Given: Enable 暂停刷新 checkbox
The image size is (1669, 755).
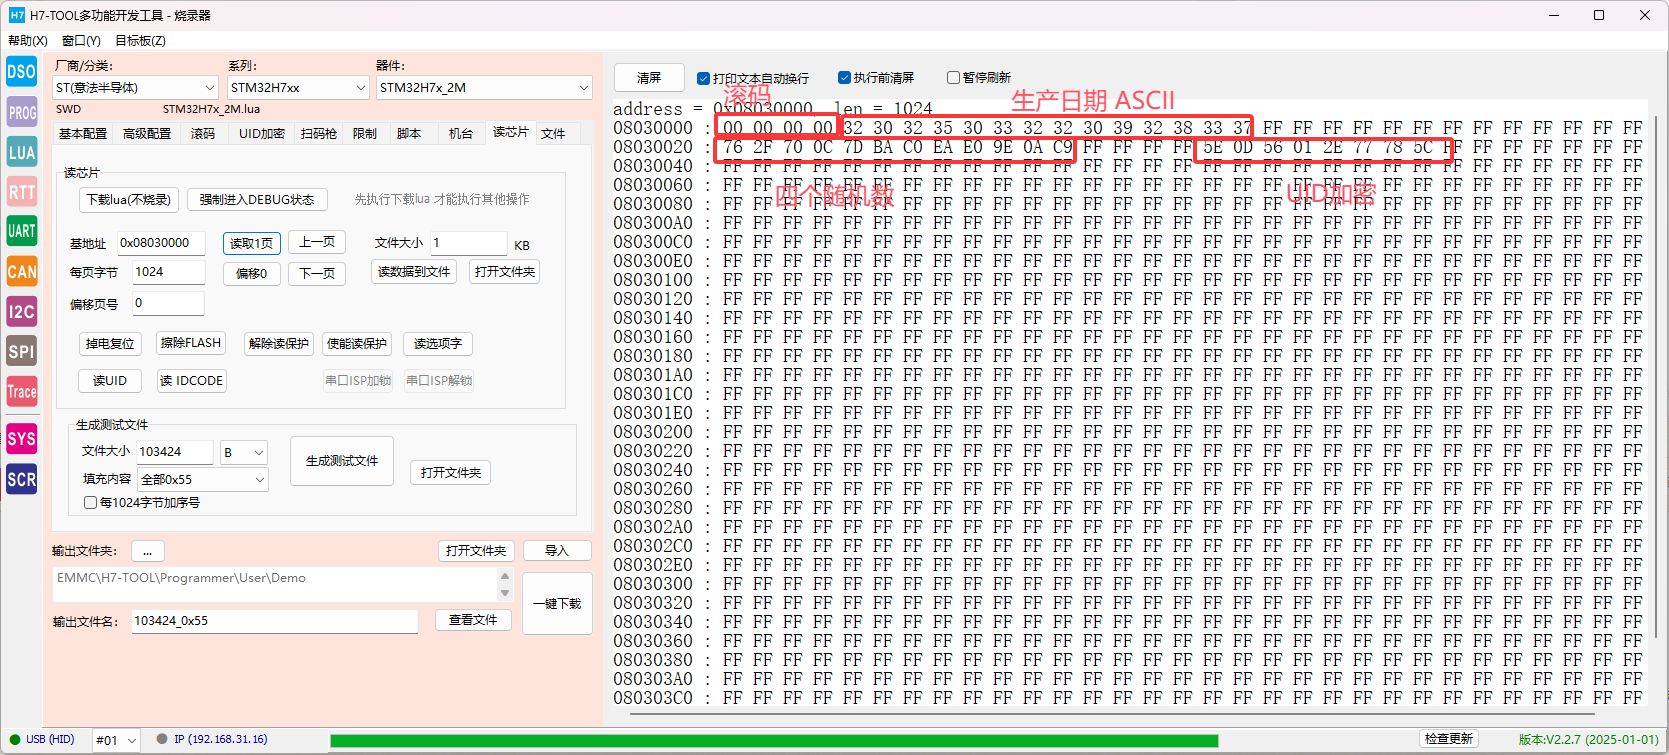Looking at the screenshot, I should (979, 77).
